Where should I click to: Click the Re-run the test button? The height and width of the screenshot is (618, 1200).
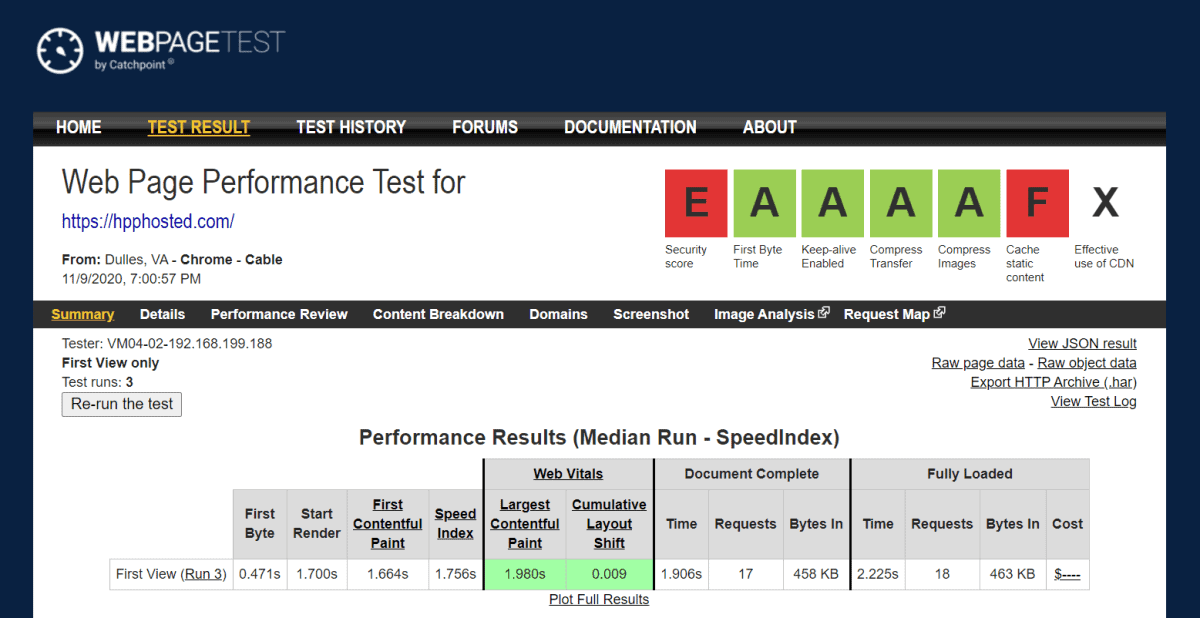(x=122, y=404)
